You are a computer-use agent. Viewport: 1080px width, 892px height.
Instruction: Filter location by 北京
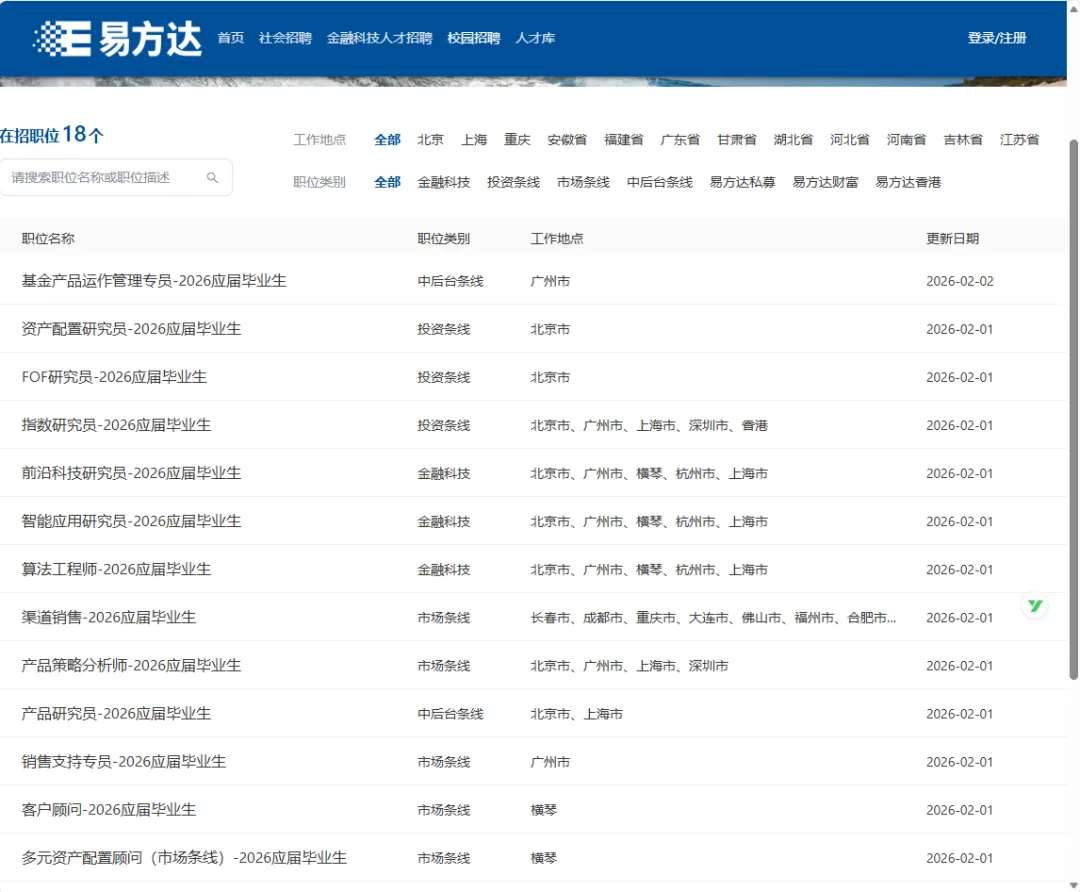point(430,140)
